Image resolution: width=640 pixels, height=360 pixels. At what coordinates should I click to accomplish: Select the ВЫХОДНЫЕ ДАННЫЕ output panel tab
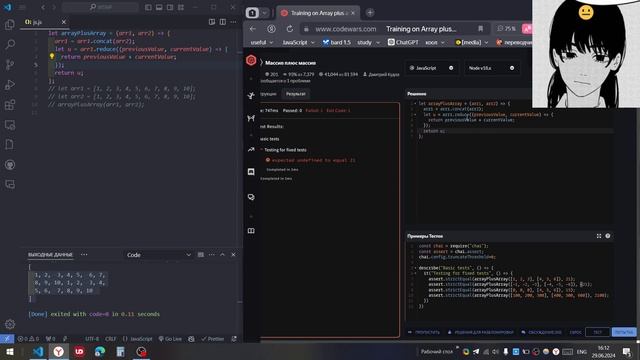tap(50, 255)
